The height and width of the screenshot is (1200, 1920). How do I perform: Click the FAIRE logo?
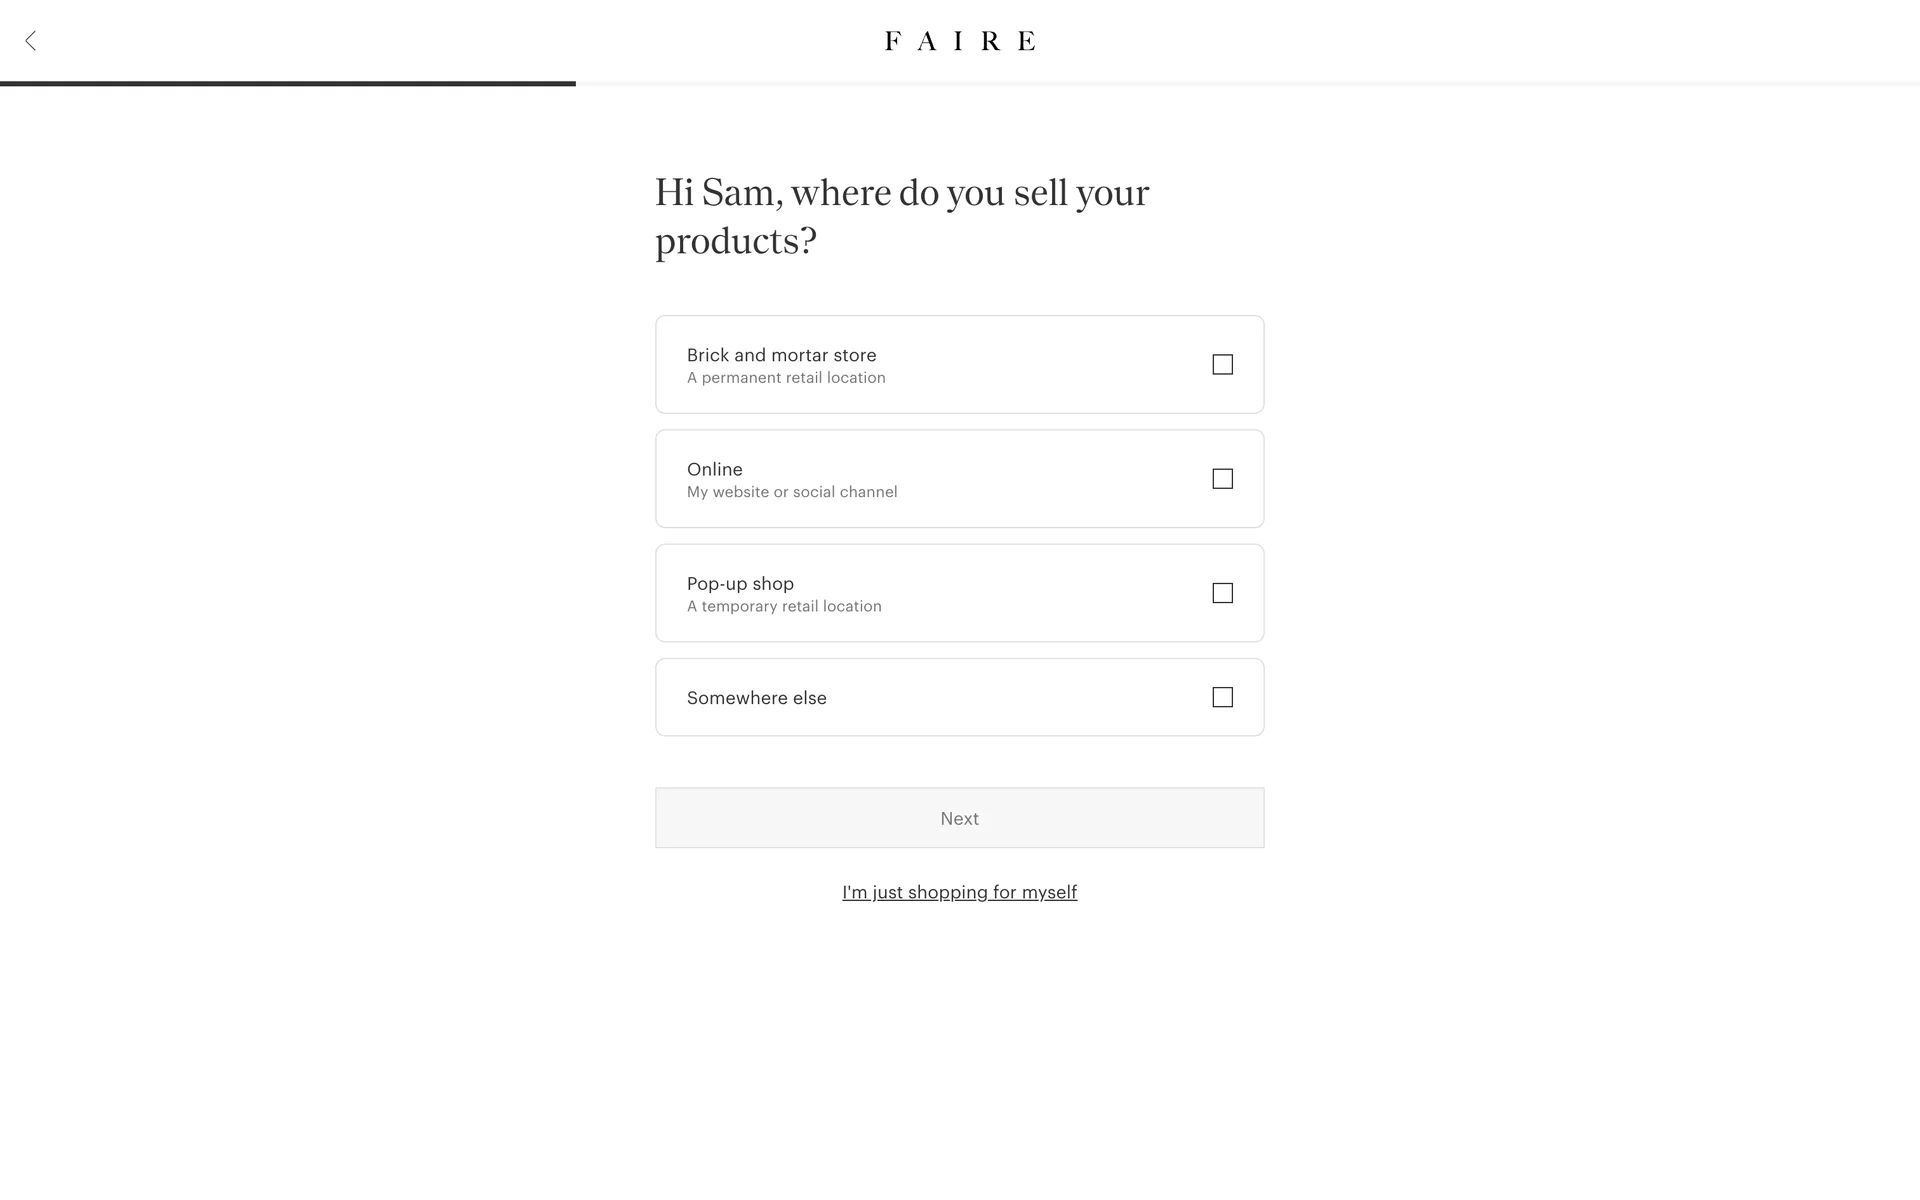(960, 41)
